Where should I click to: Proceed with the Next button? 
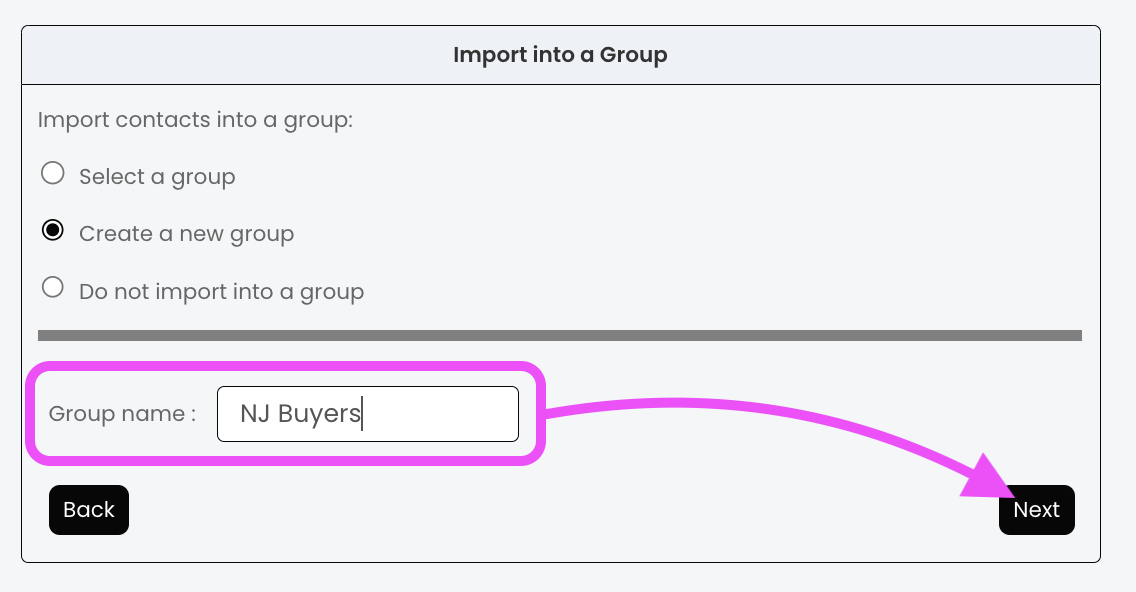point(1036,510)
